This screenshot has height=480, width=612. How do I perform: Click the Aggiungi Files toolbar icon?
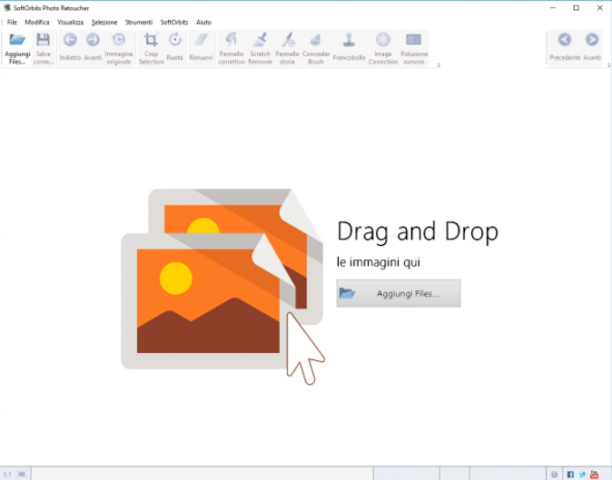17,40
